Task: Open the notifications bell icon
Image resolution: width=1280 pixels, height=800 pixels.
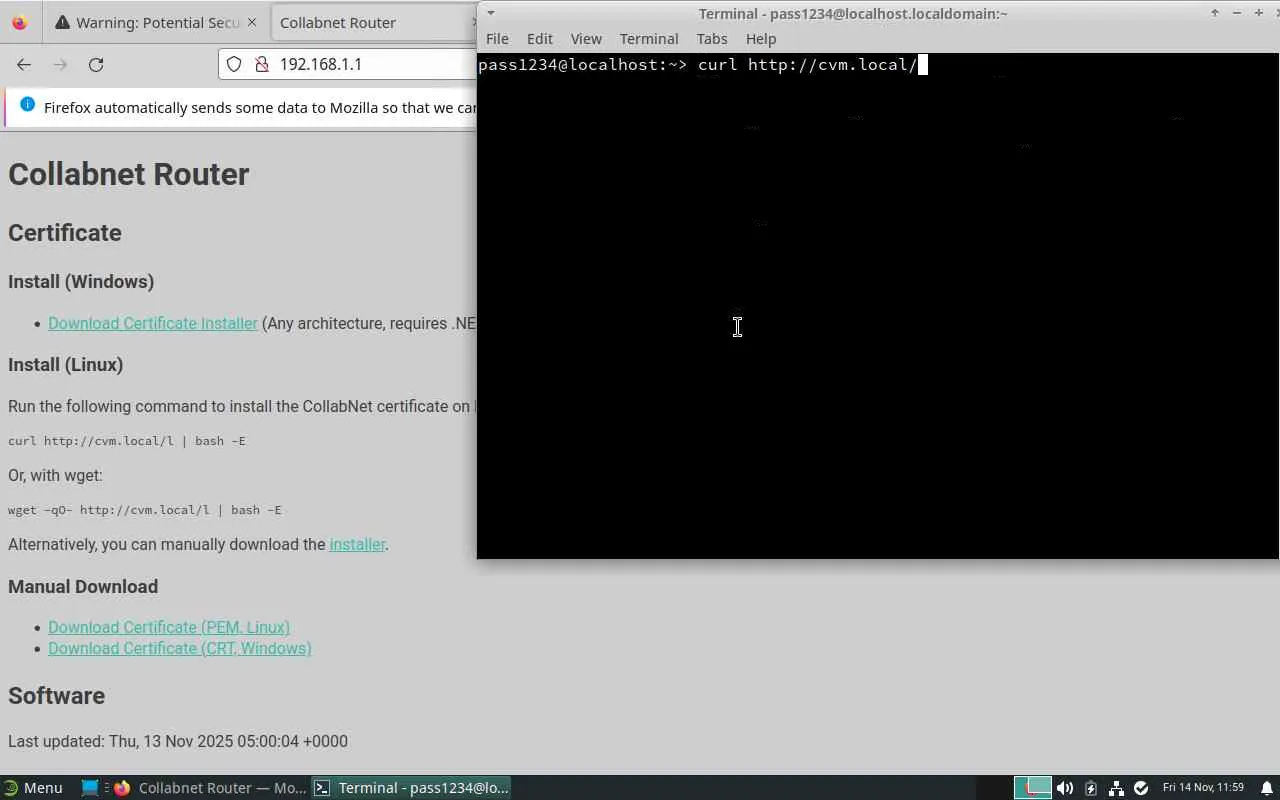Action: pos(1266,788)
